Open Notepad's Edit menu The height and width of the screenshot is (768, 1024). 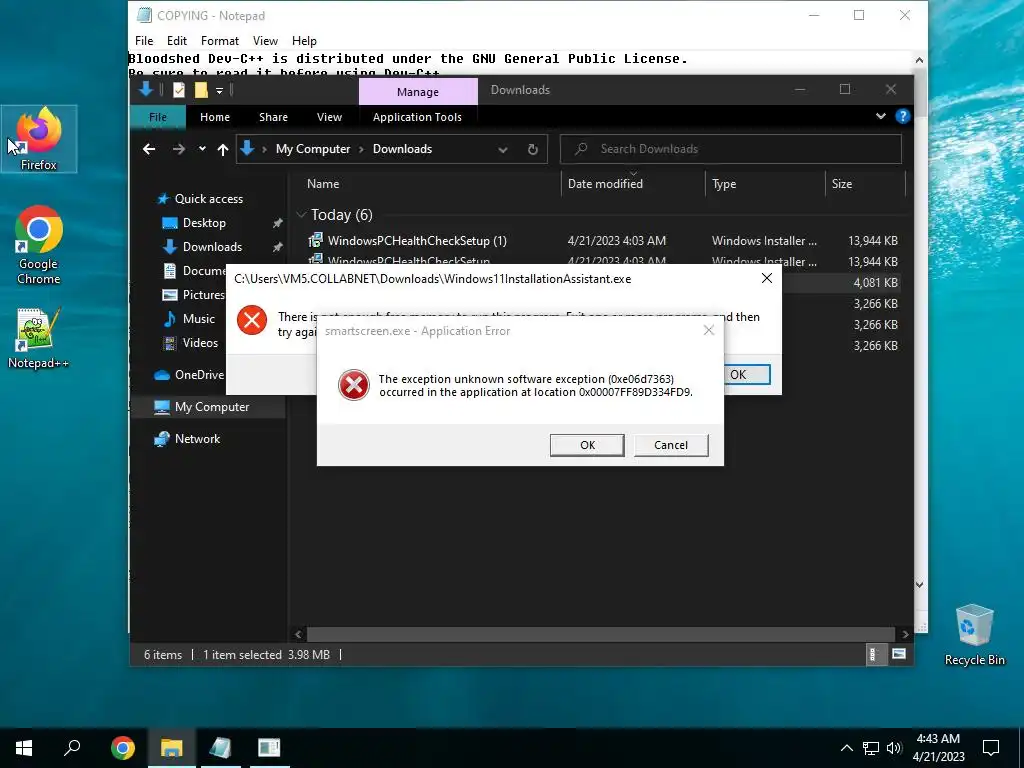pos(176,40)
